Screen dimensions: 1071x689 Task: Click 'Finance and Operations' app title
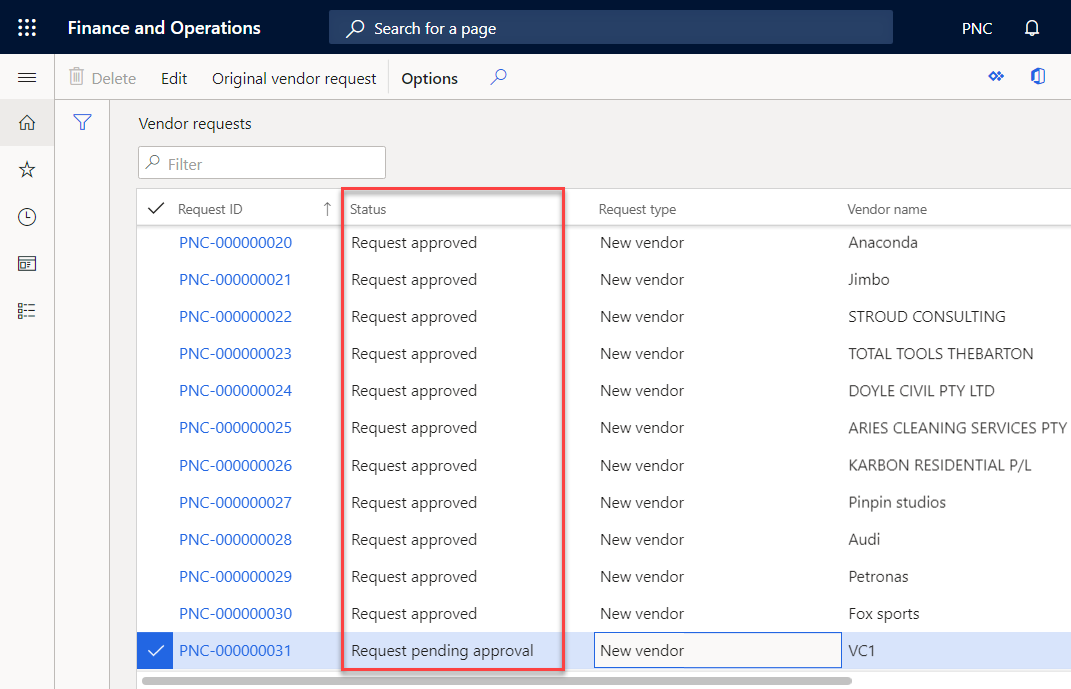tap(164, 27)
